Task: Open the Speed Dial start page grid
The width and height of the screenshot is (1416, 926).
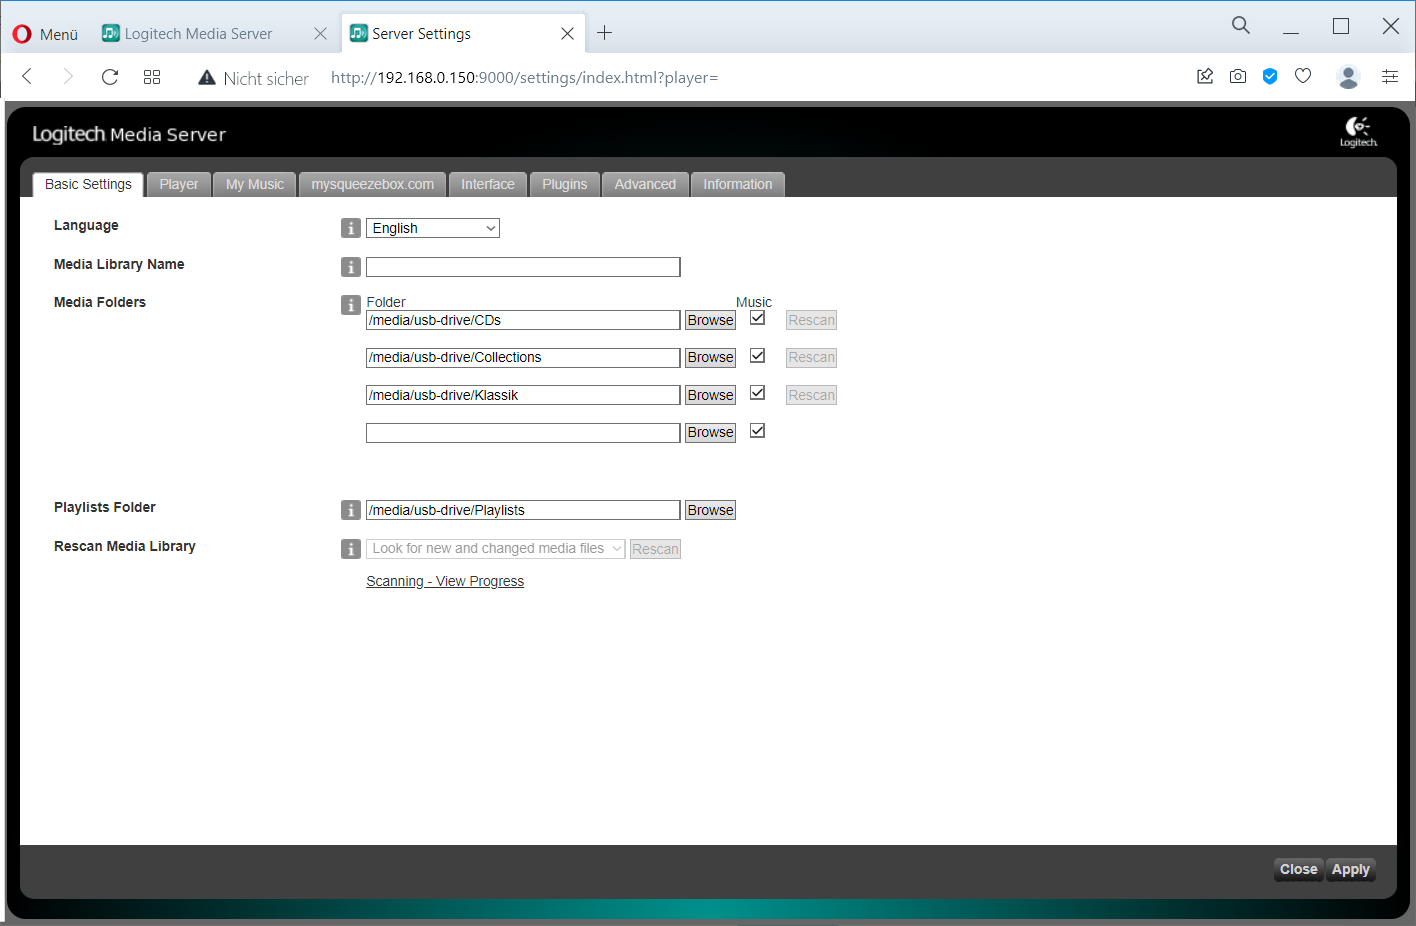Action: click(x=152, y=77)
